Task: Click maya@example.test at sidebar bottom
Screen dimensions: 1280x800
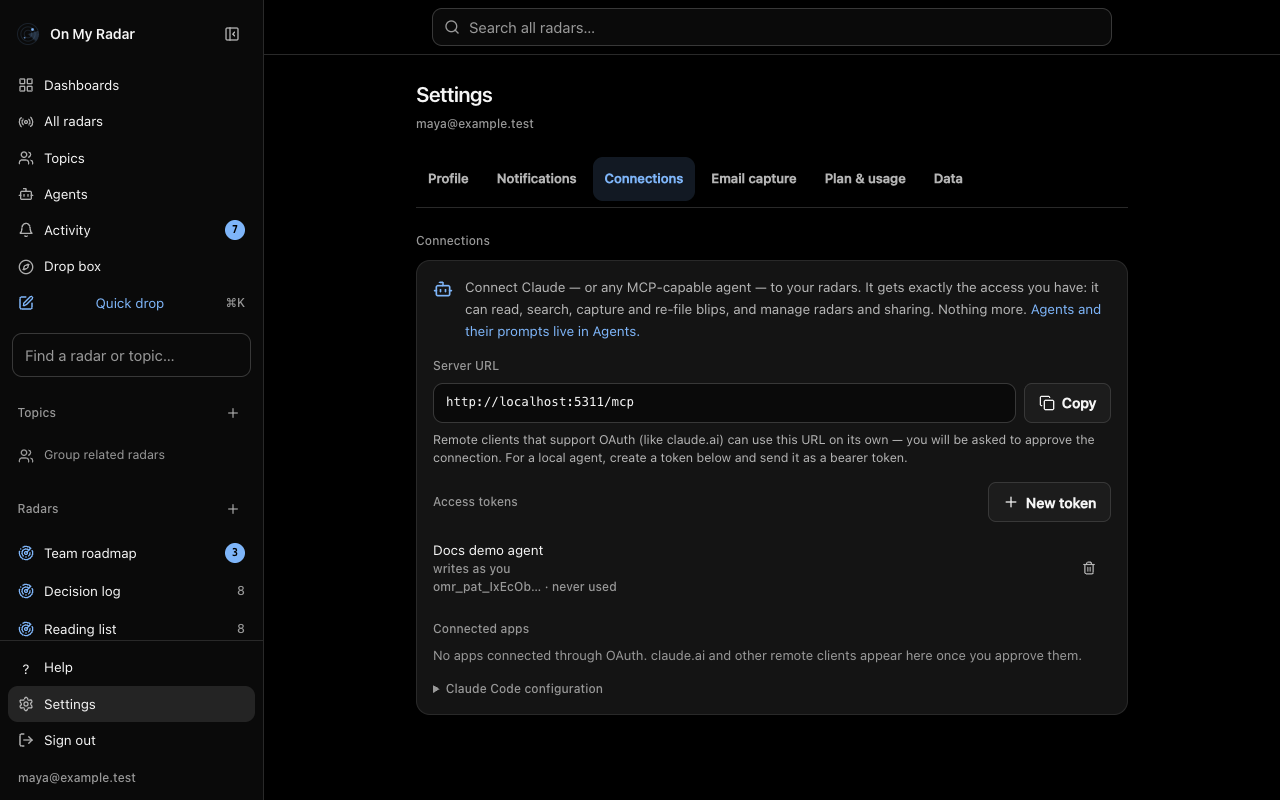Action: pyautogui.click(x=77, y=778)
